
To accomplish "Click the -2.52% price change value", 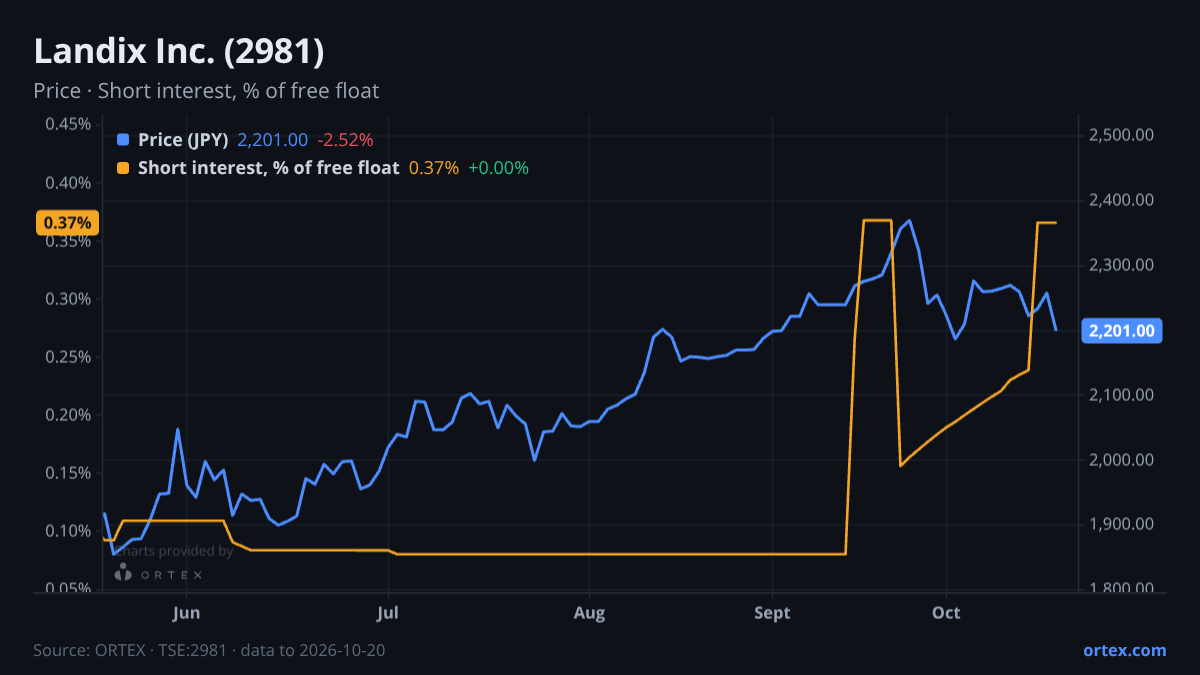I will (x=345, y=140).
